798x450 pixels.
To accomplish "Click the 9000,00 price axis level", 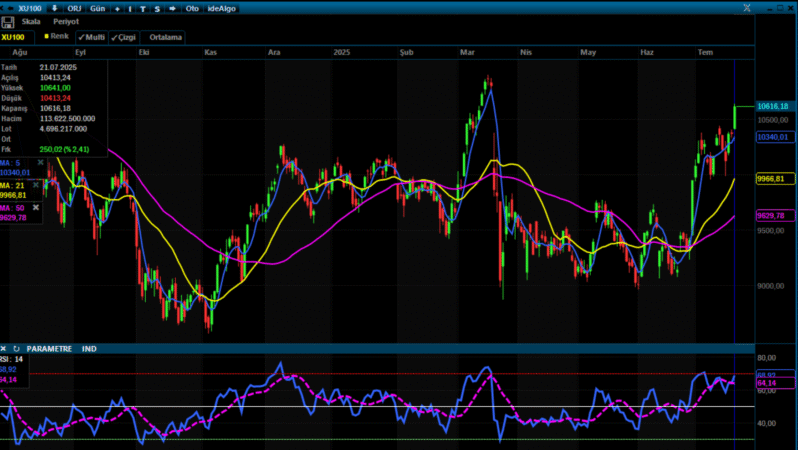I will coord(771,286).
